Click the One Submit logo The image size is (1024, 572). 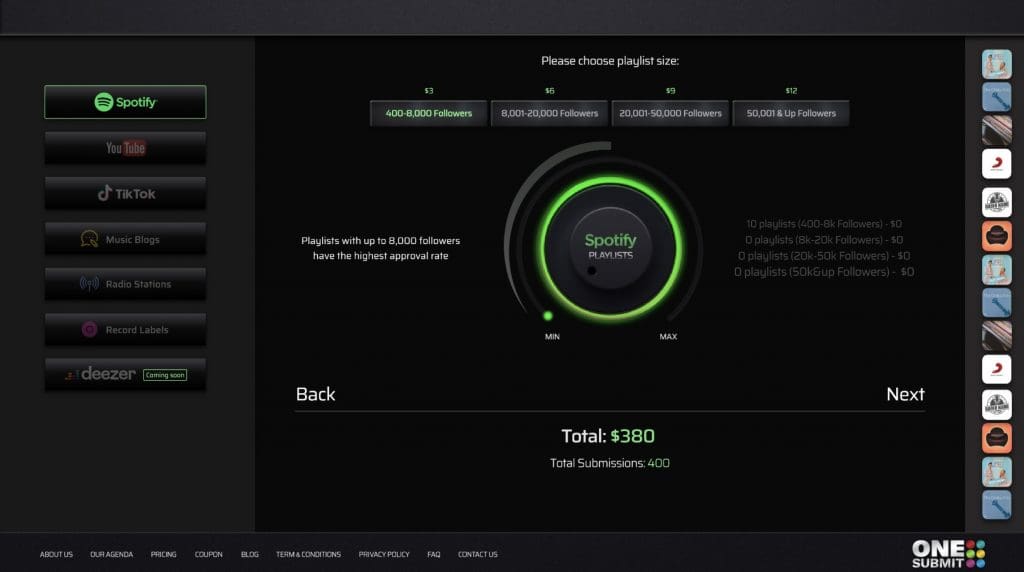click(948, 554)
